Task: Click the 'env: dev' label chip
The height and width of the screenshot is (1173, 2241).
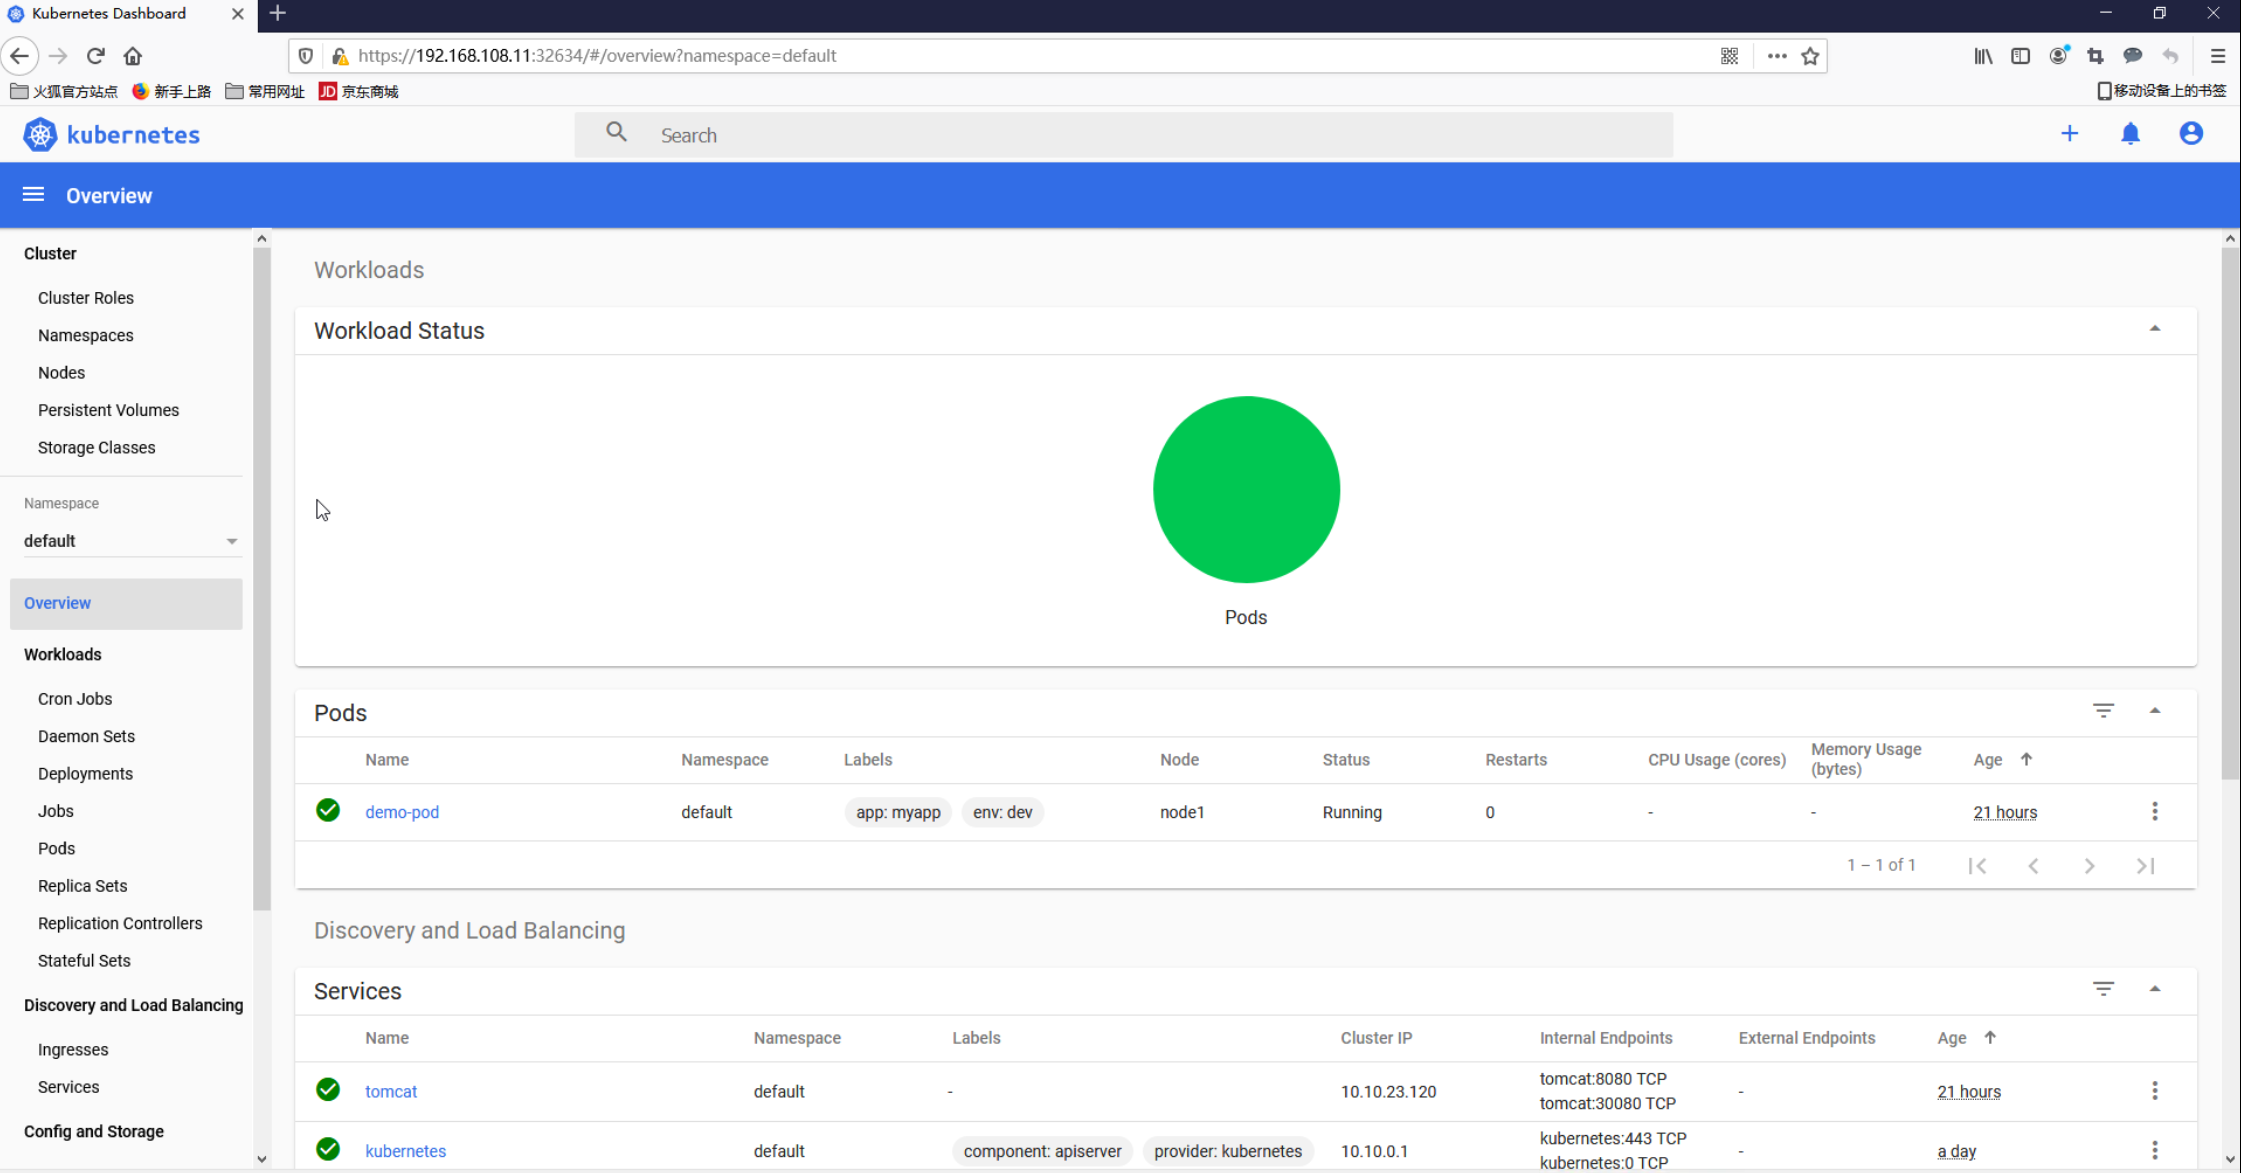Action: click(1002, 812)
